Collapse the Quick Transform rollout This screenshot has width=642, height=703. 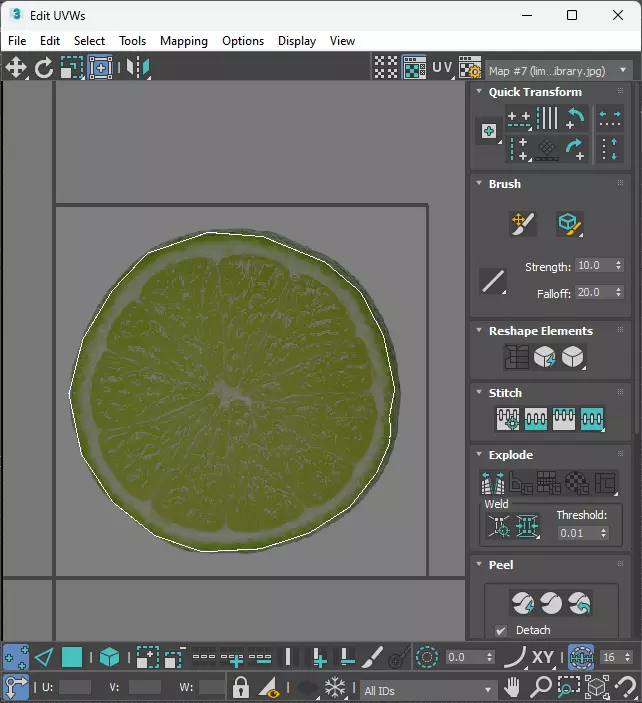[x=479, y=91]
